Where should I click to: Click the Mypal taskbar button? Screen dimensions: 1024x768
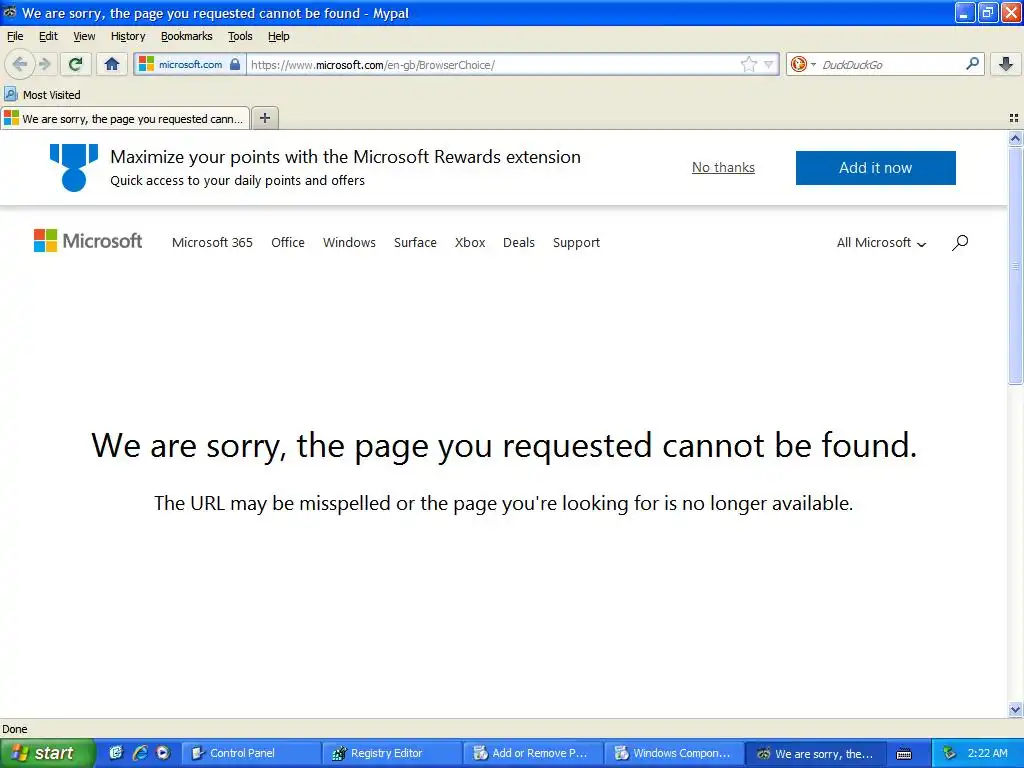tap(815, 753)
